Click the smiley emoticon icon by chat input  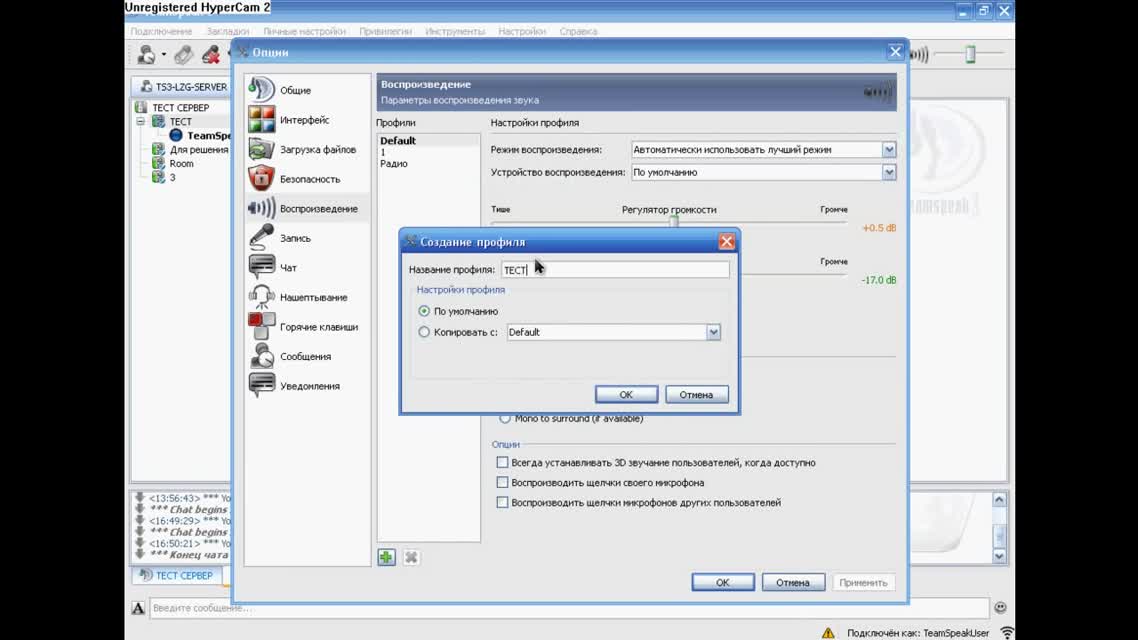coord(1000,607)
